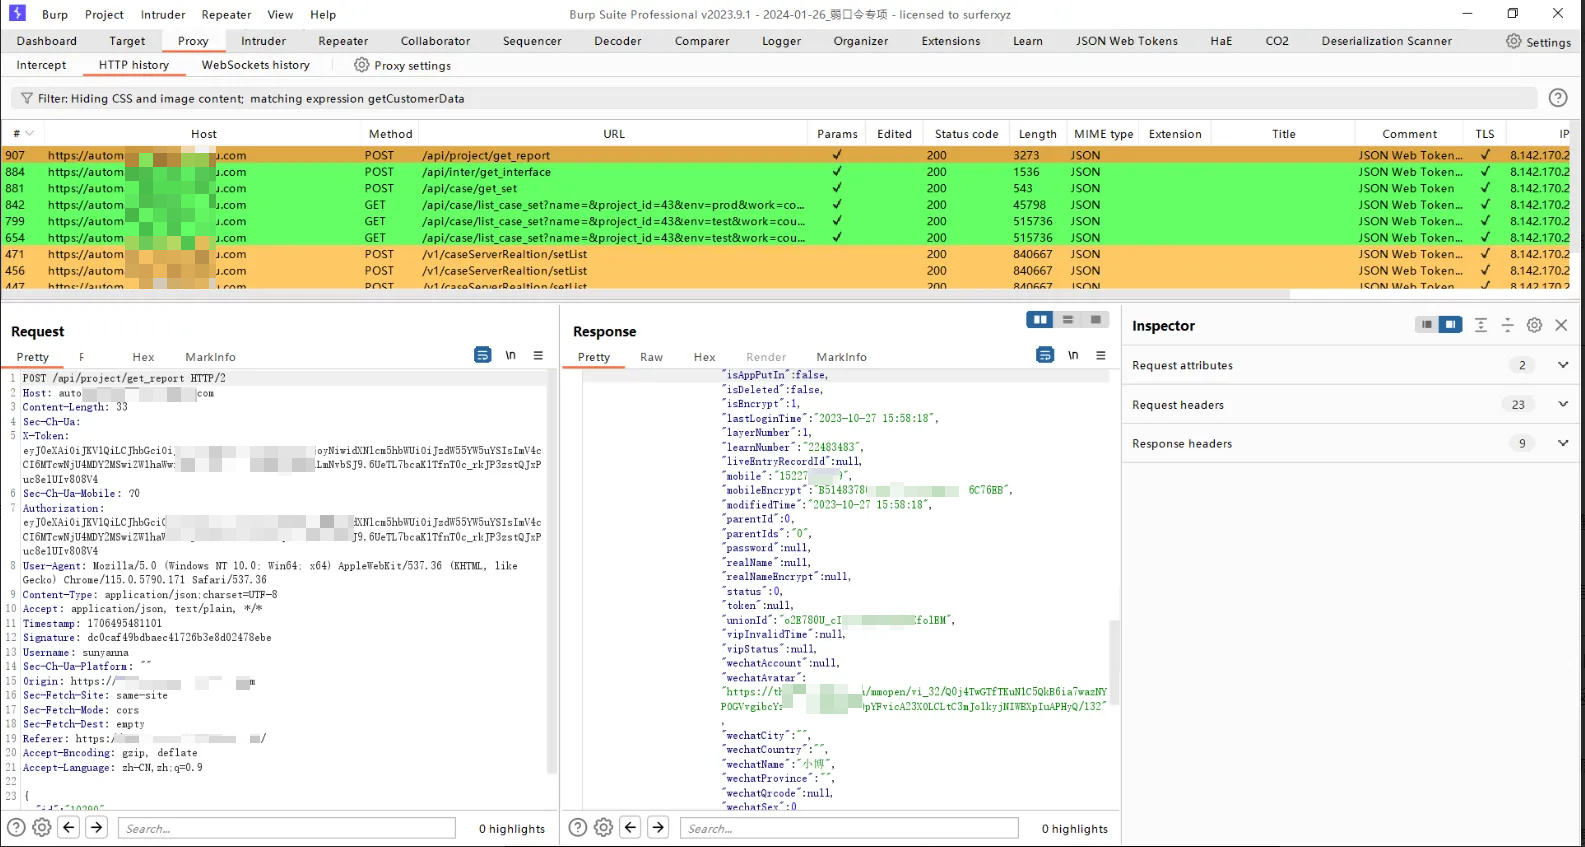Switch to side-by-side request/response layout
This screenshot has width=1585, height=847.
[1040, 320]
